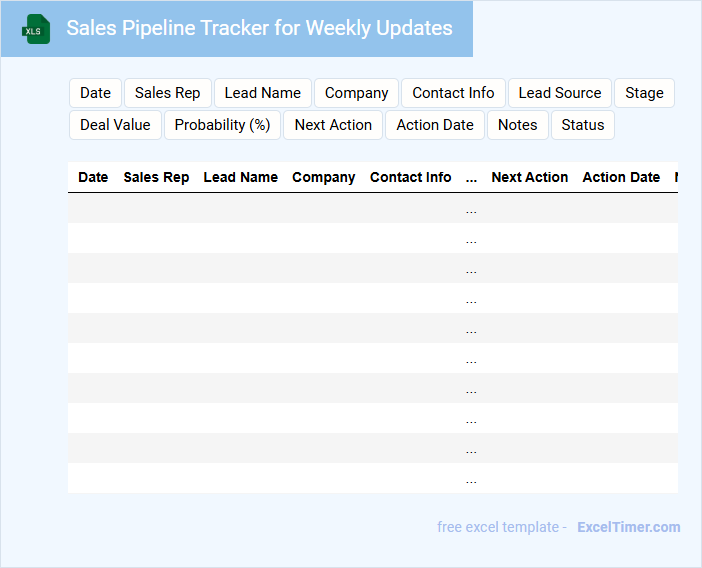Choose the Next Action tag
The height and width of the screenshot is (568, 702).
333,125
